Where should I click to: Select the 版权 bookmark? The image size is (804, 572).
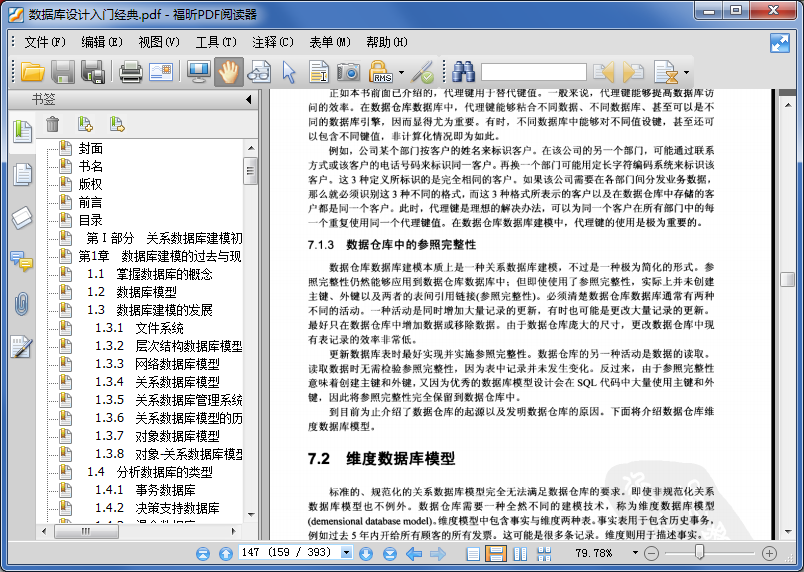click(91, 185)
